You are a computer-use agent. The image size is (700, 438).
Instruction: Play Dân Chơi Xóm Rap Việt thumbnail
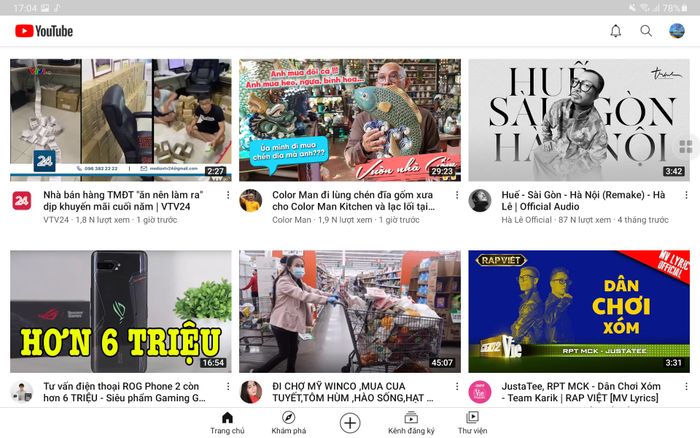point(579,312)
